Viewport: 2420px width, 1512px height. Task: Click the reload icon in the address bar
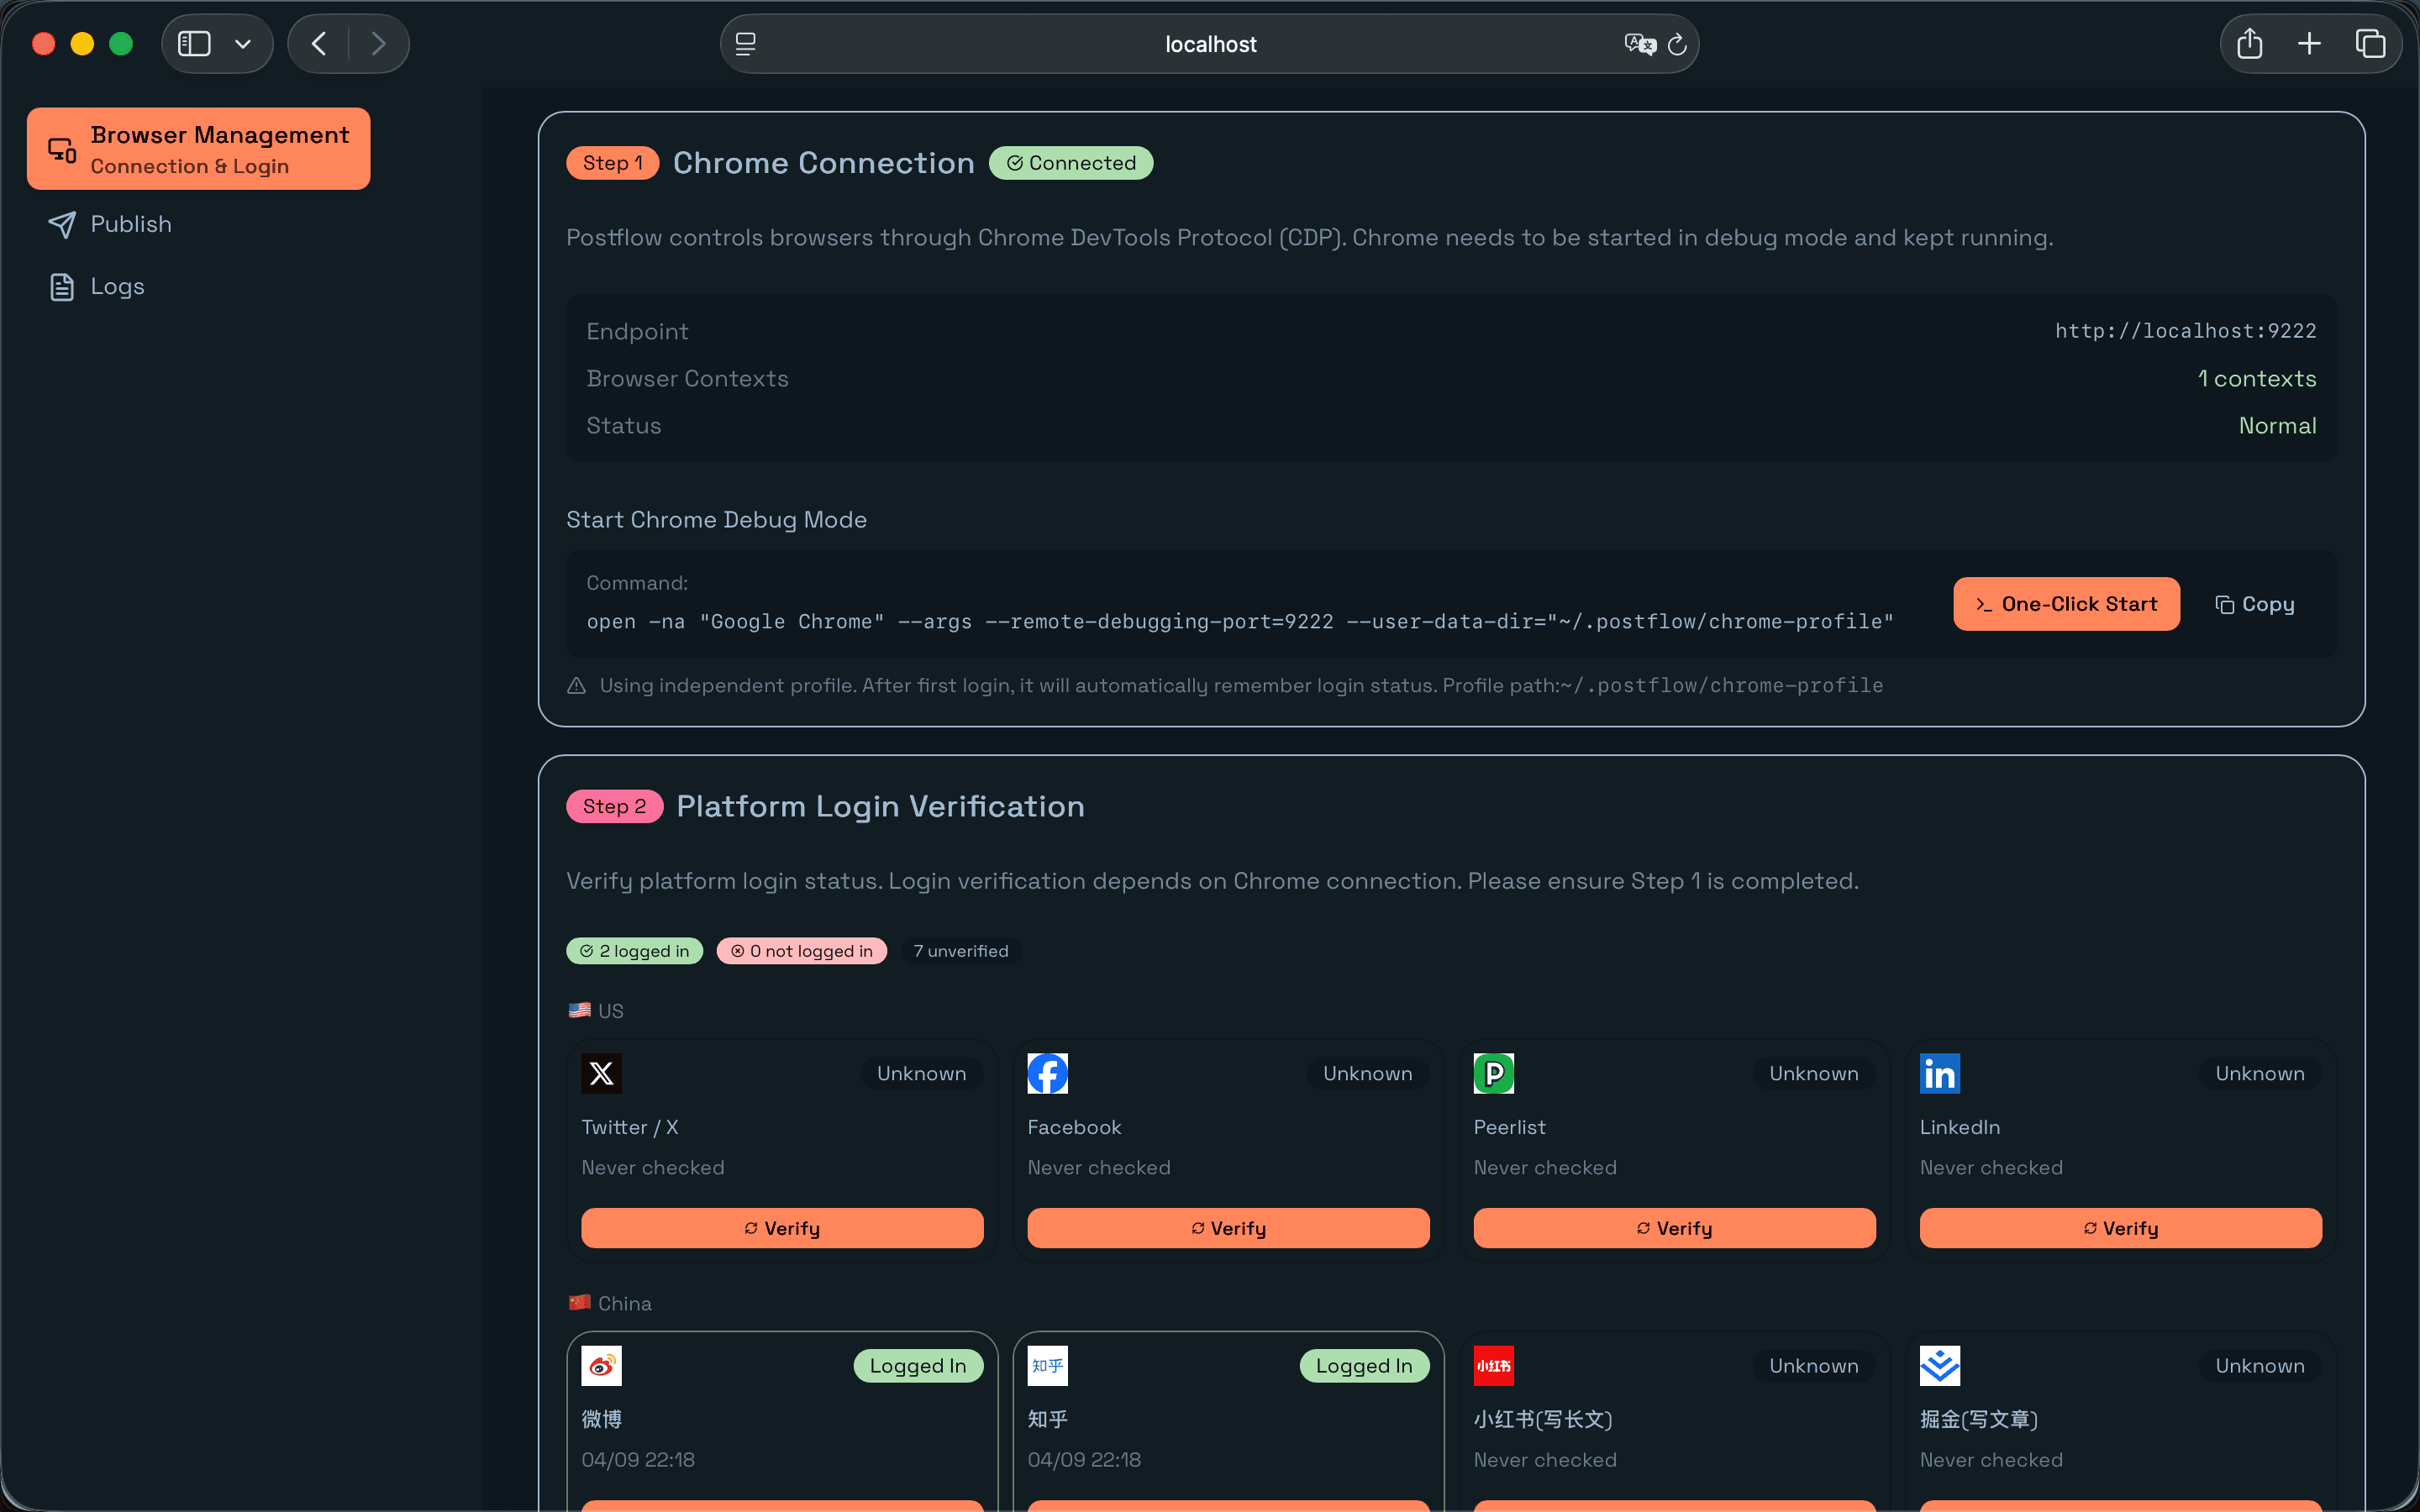tap(1676, 43)
